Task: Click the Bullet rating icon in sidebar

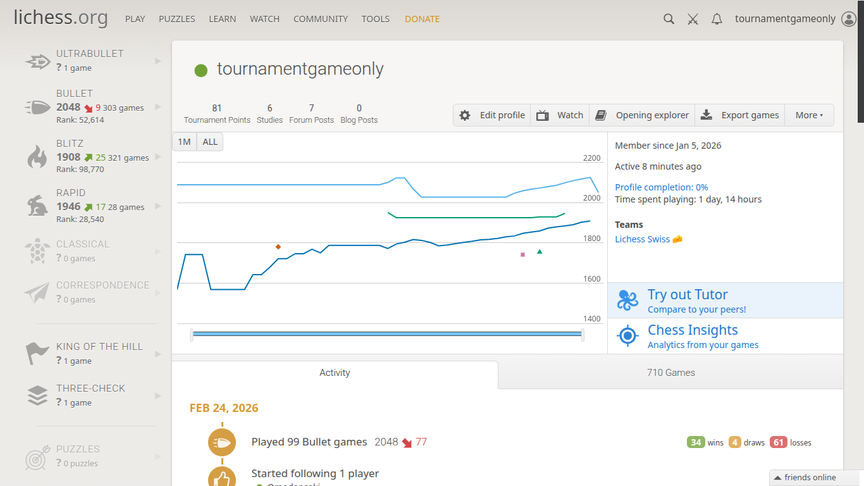Action: [37, 107]
